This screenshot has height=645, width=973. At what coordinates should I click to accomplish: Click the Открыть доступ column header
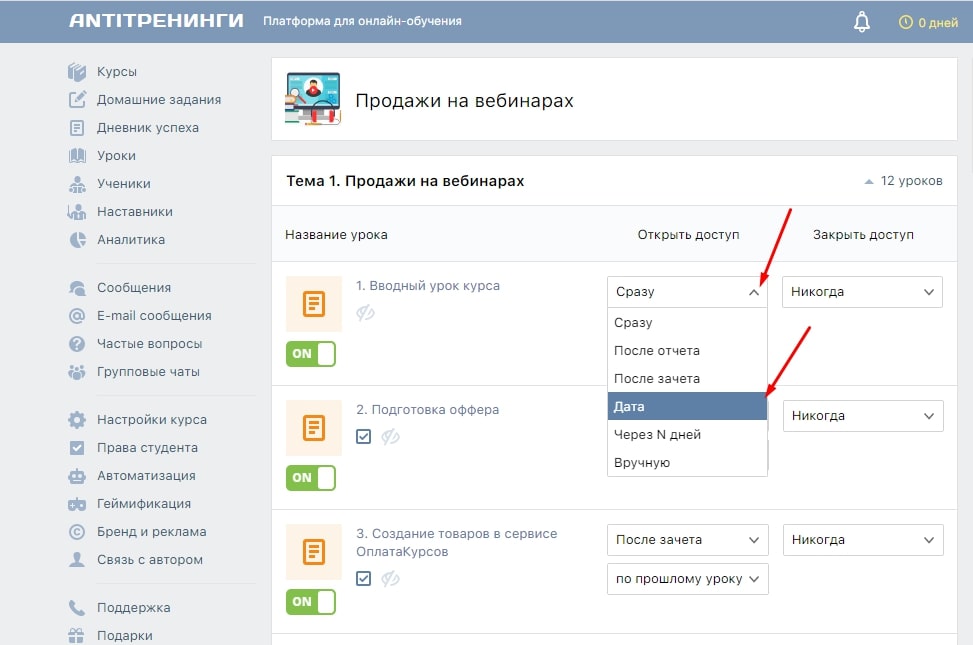coord(688,235)
